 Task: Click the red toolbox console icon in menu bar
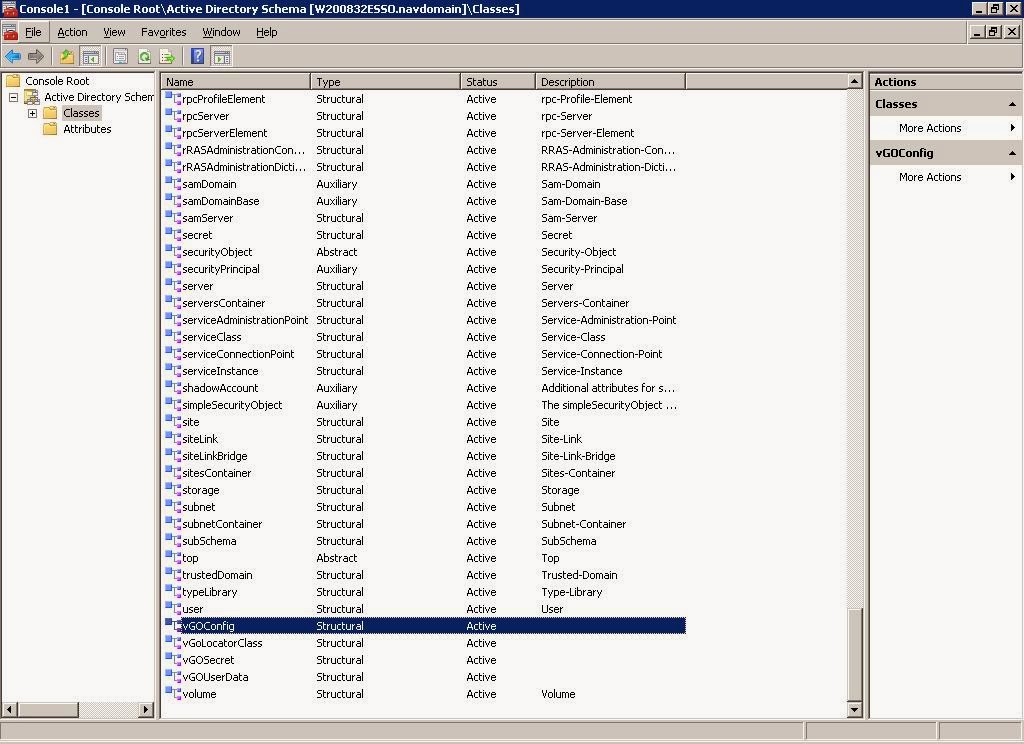10,32
